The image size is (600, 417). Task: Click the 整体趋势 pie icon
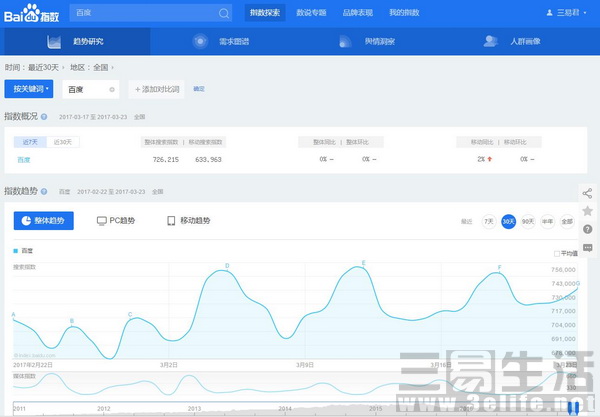(26, 221)
